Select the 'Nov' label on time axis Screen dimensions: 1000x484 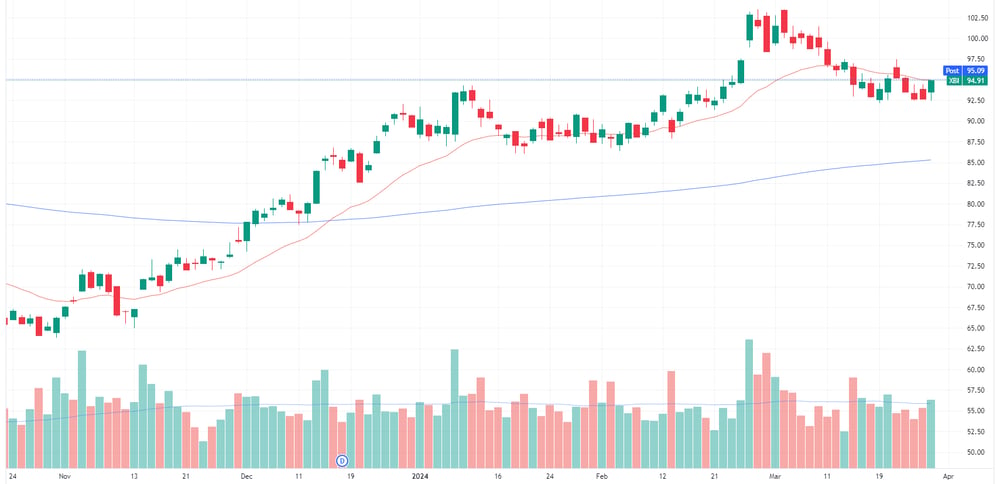click(x=64, y=476)
